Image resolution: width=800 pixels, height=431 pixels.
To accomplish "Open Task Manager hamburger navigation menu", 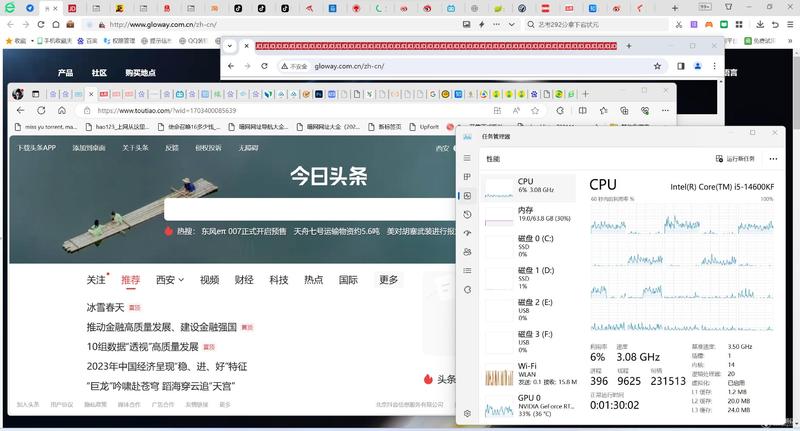I will coord(467,158).
